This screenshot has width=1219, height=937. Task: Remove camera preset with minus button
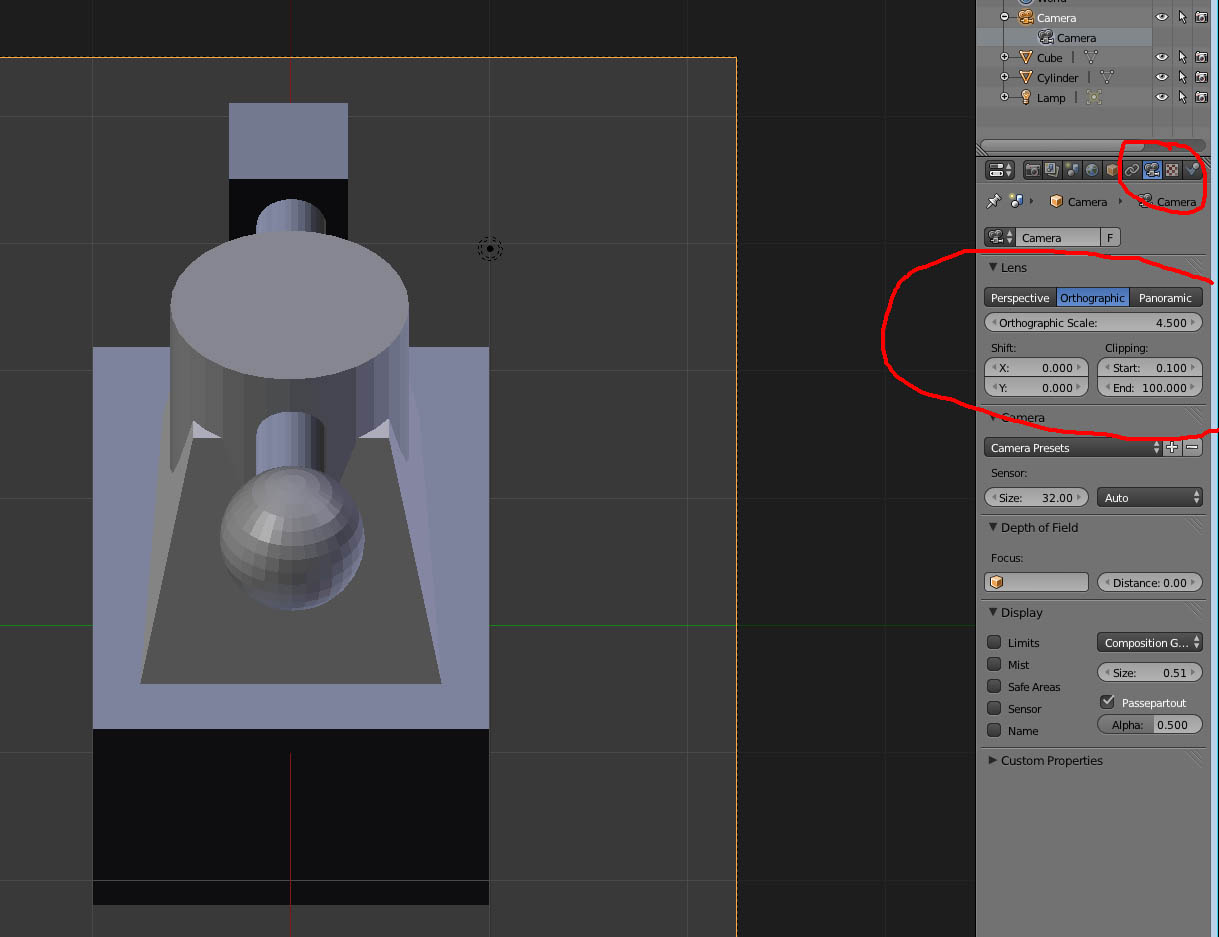pyautogui.click(x=1193, y=448)
